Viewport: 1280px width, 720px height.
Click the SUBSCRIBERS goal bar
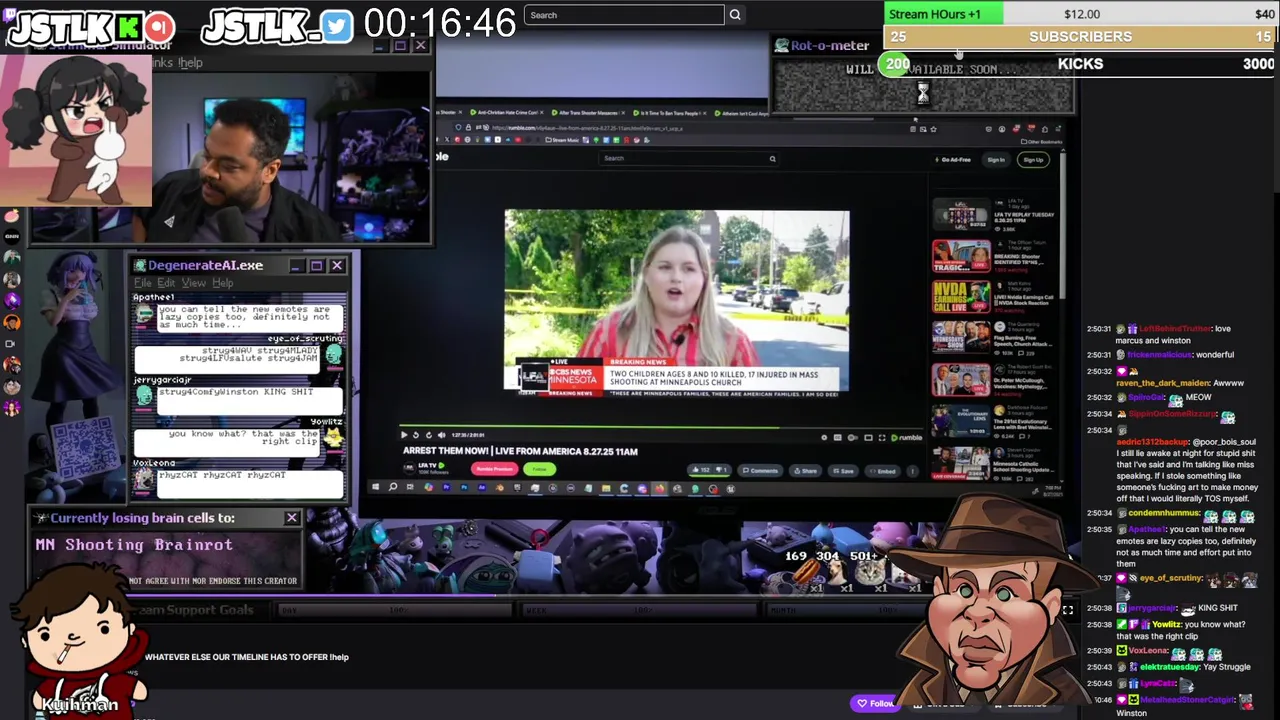[x=1080, y=37]
